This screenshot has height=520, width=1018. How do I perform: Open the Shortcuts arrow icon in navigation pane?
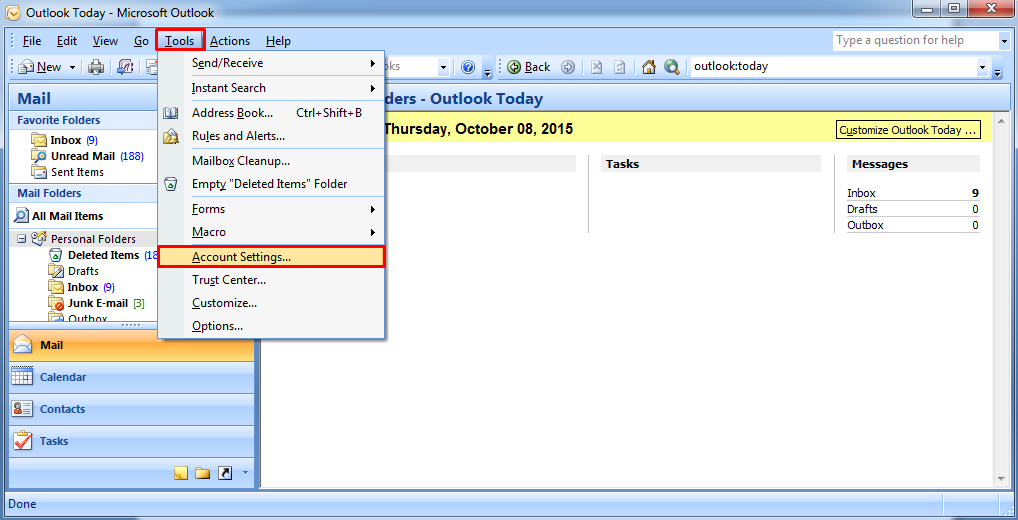click(225, 473)
